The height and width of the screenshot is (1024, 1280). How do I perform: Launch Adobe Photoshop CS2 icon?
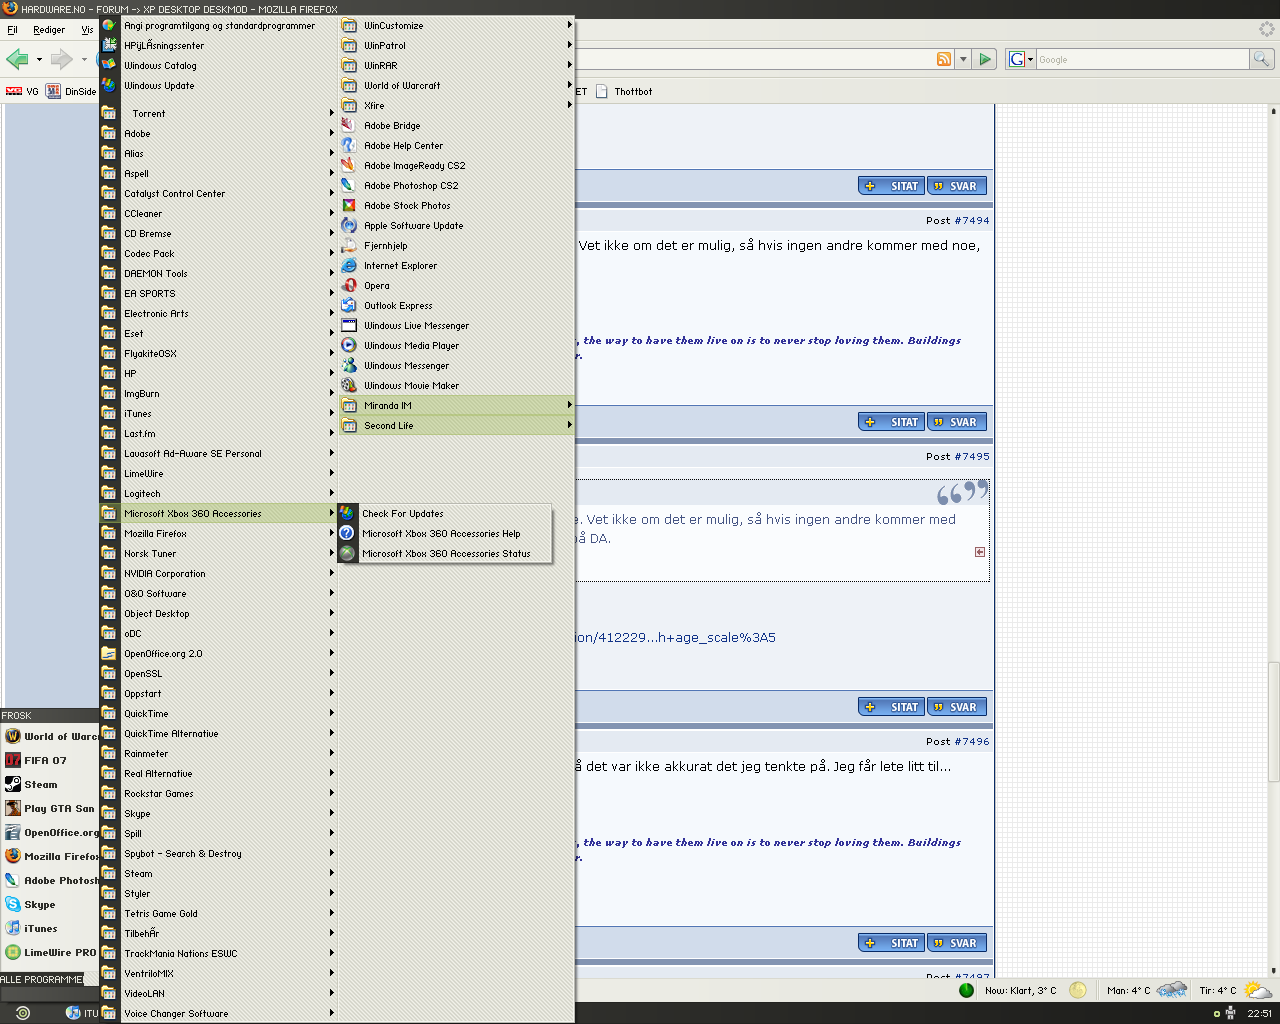(x=348, y=186)
